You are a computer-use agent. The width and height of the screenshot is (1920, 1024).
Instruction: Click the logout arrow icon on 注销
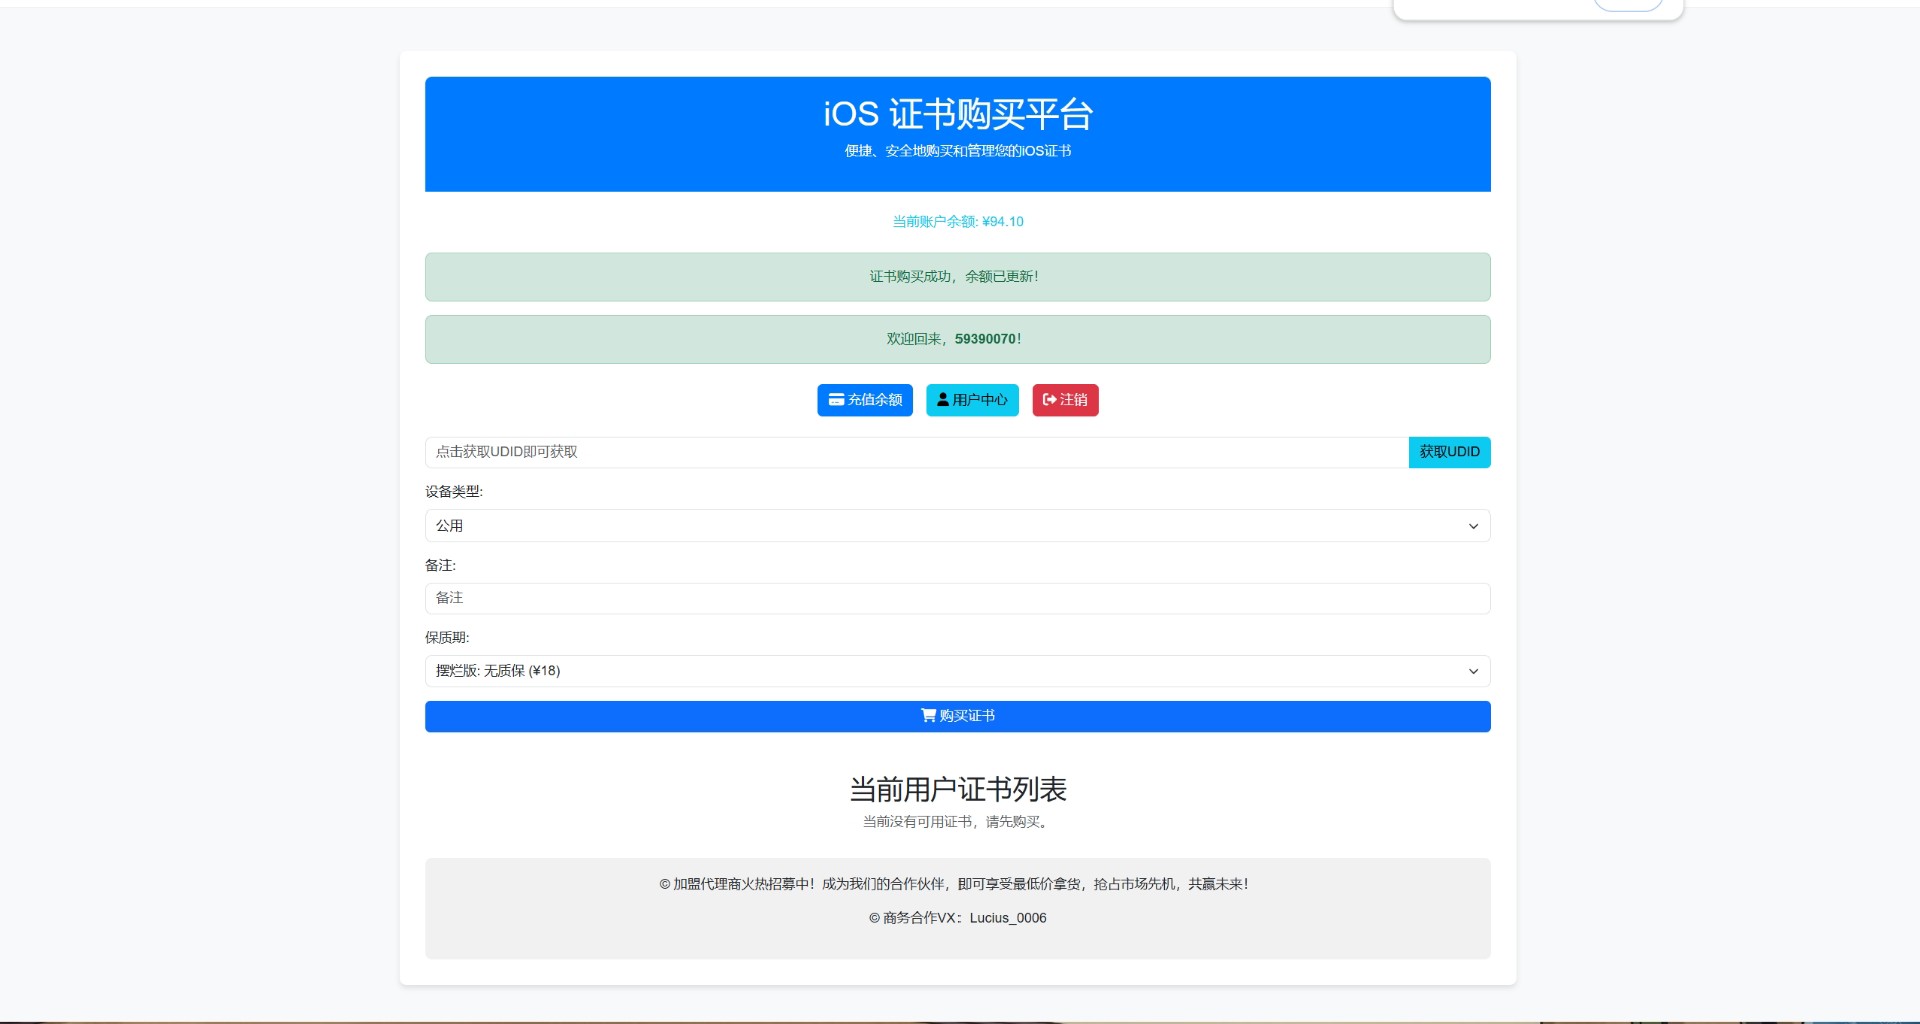pyautogui.click(x=1049, y=400)
